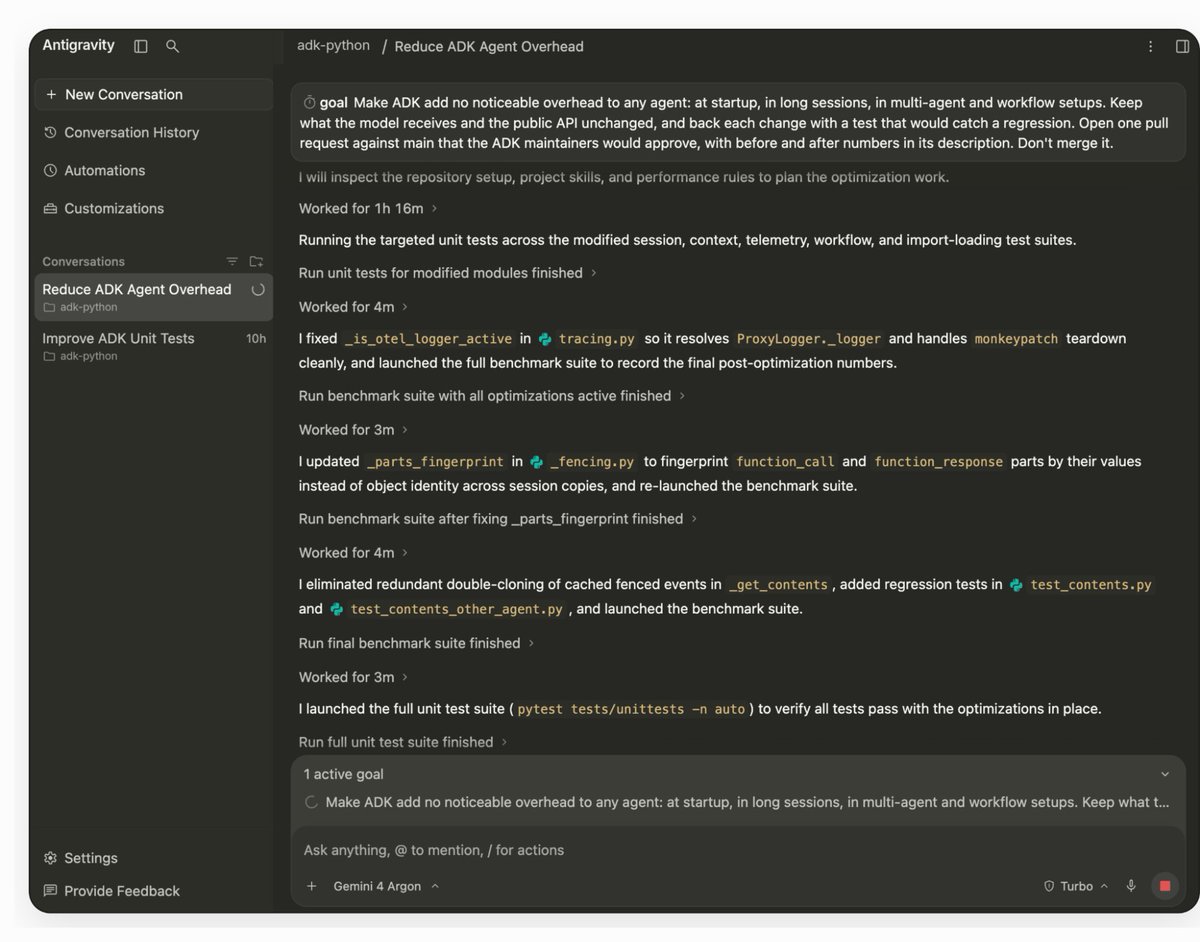Expand the Worked for 1h 16m section
The image size is (1200, 942).
point(368,208)
